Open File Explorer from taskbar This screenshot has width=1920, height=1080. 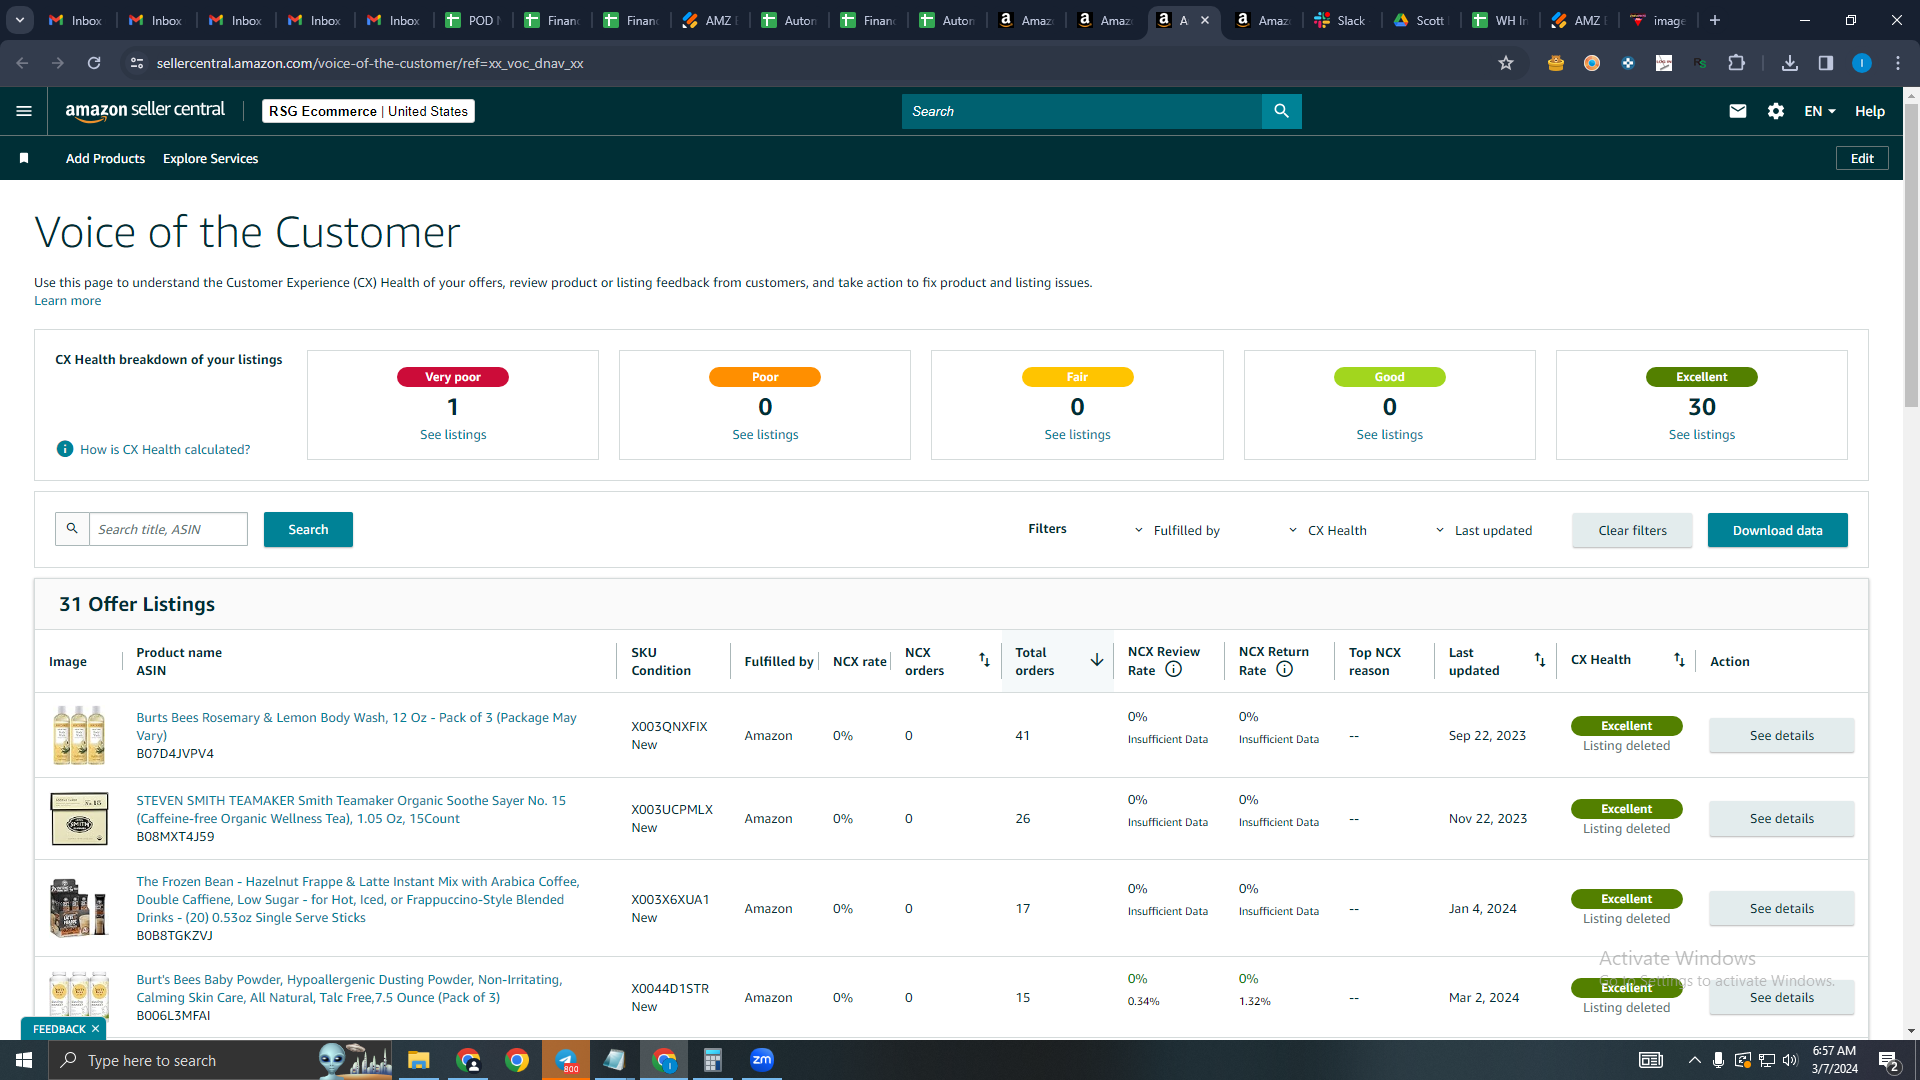pyautogui.click(x=418, y=1060)
